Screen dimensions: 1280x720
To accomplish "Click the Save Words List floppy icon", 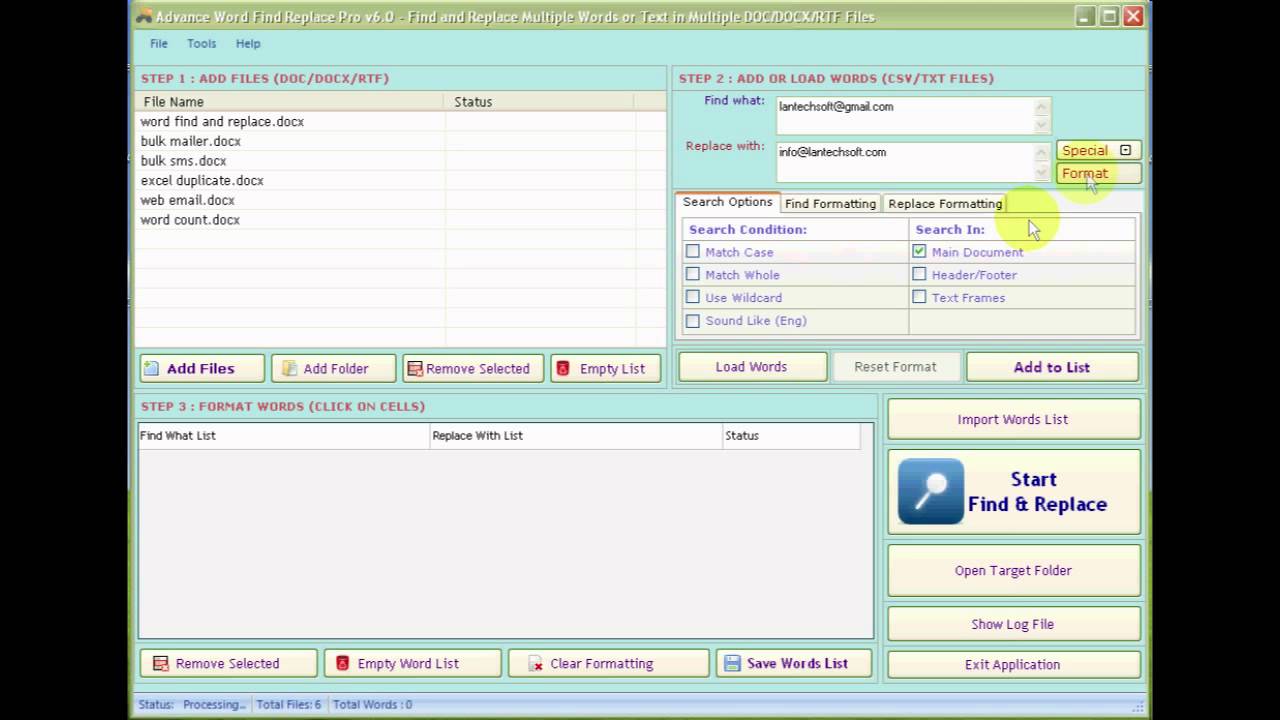I will [x=732, y=663].
